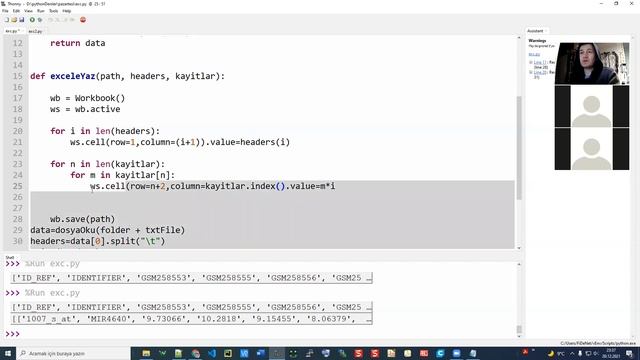The width and height of the screenshot is (640, 360).
Task: Open the notification center in system tray
Action: (629, 353)
